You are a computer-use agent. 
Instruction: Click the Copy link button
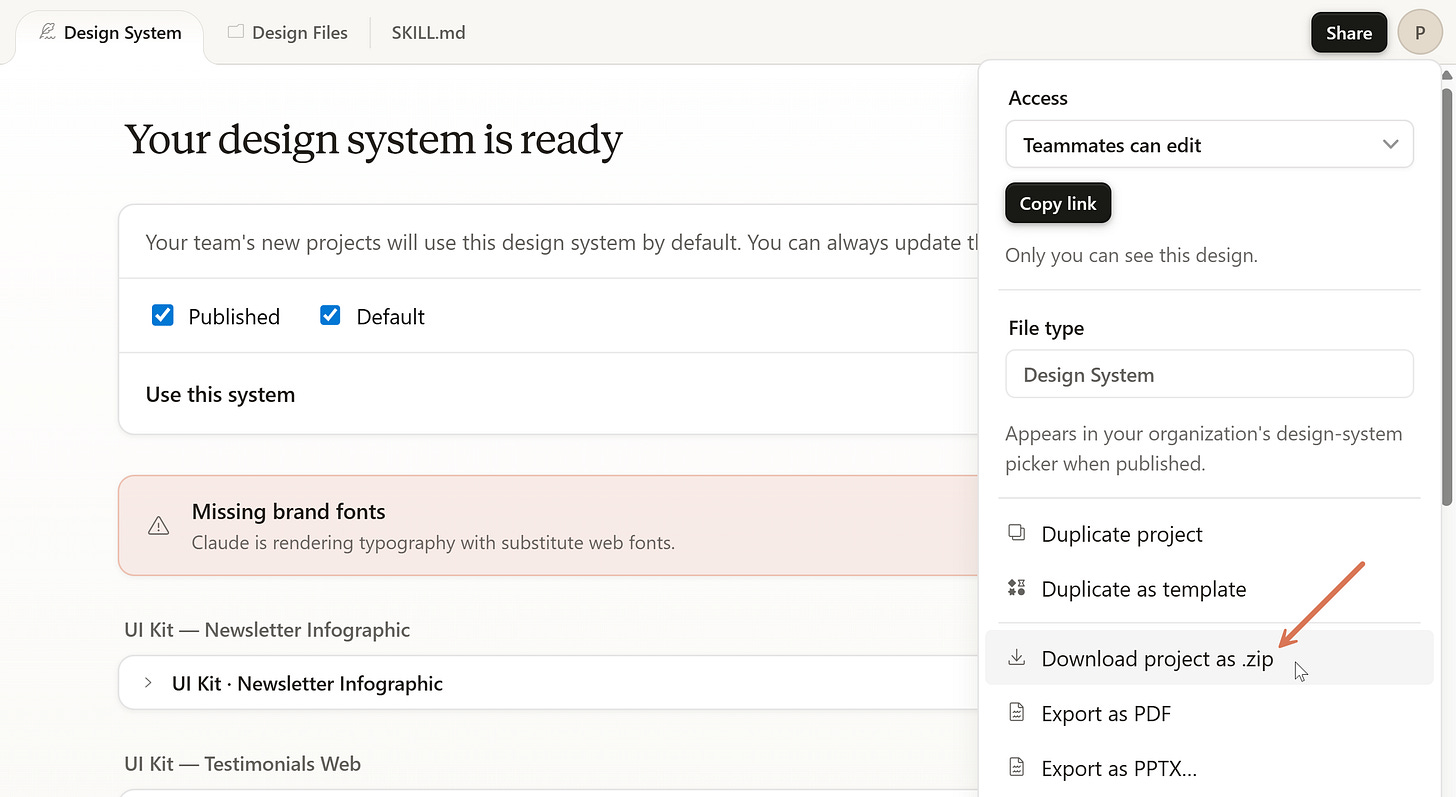coord(1058,203)
